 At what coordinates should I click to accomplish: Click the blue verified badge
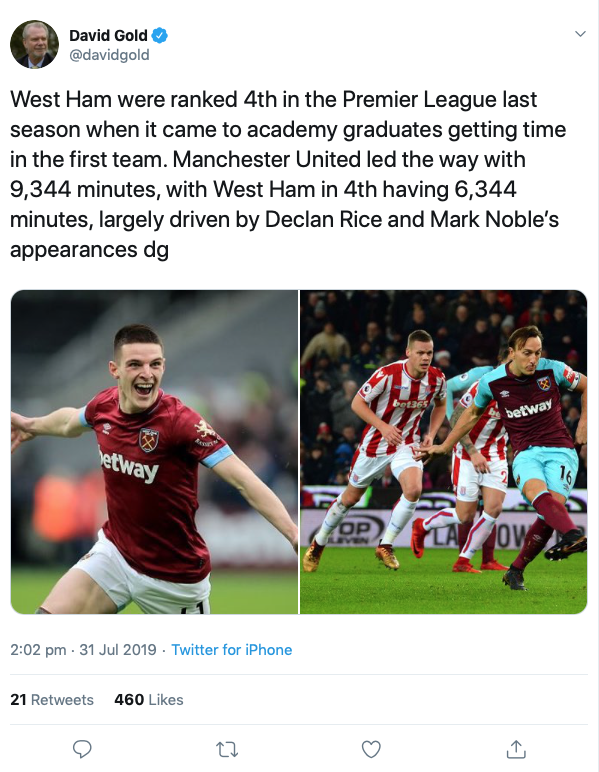(x=159, y=35)
